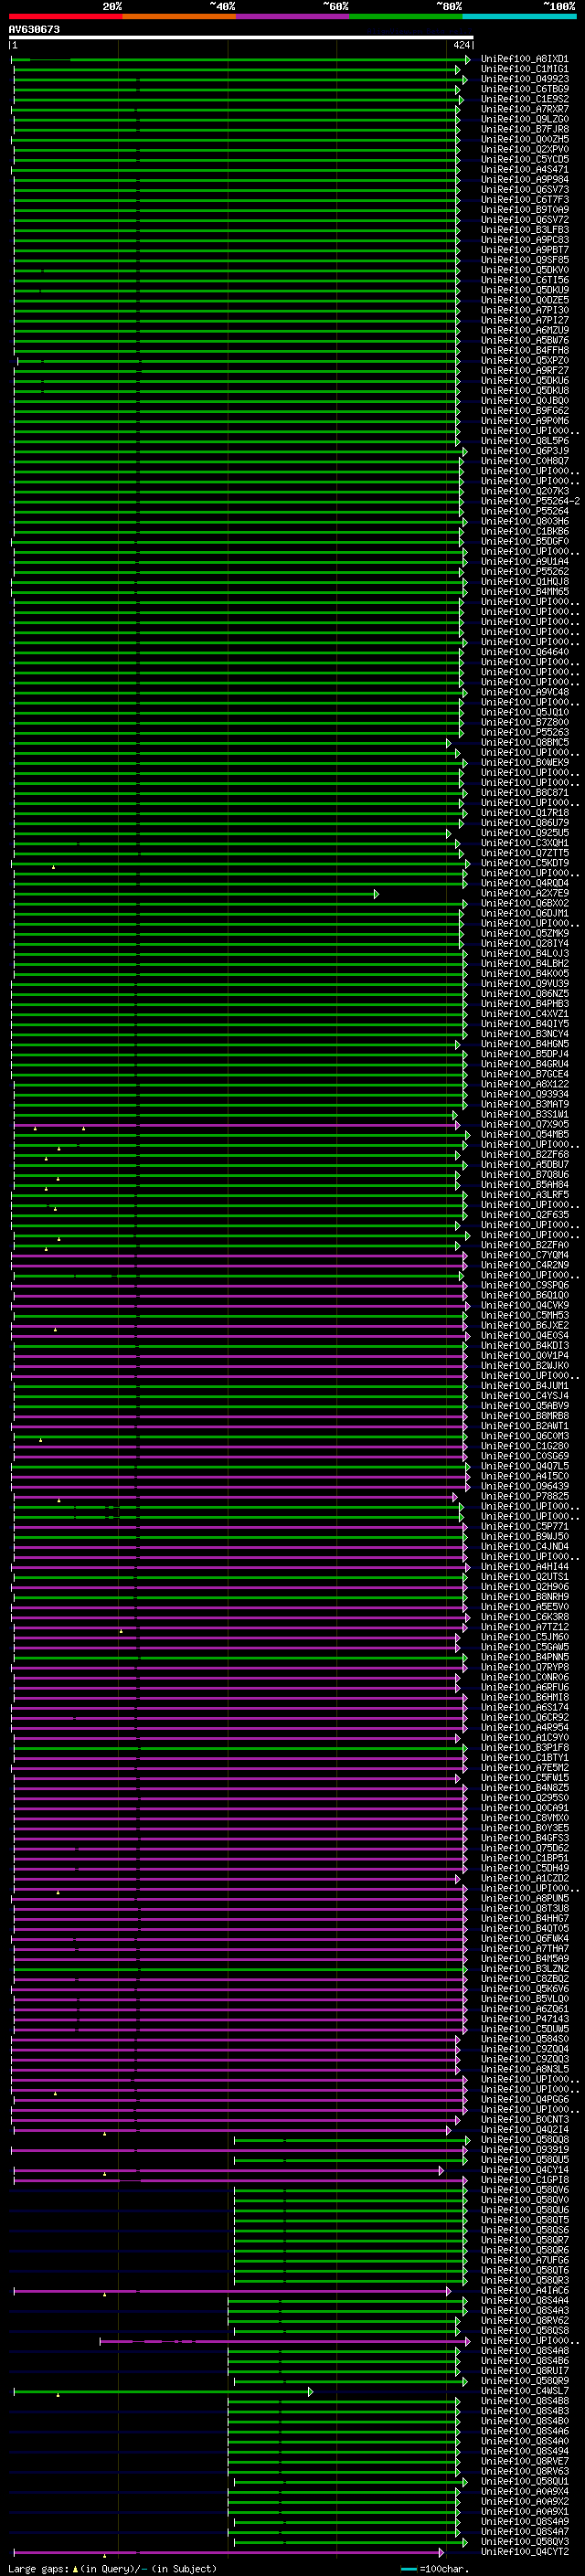585x2576 pixels.
Task: Click the UniRef100_Q7X905 label
Action: pos(524,1124)
